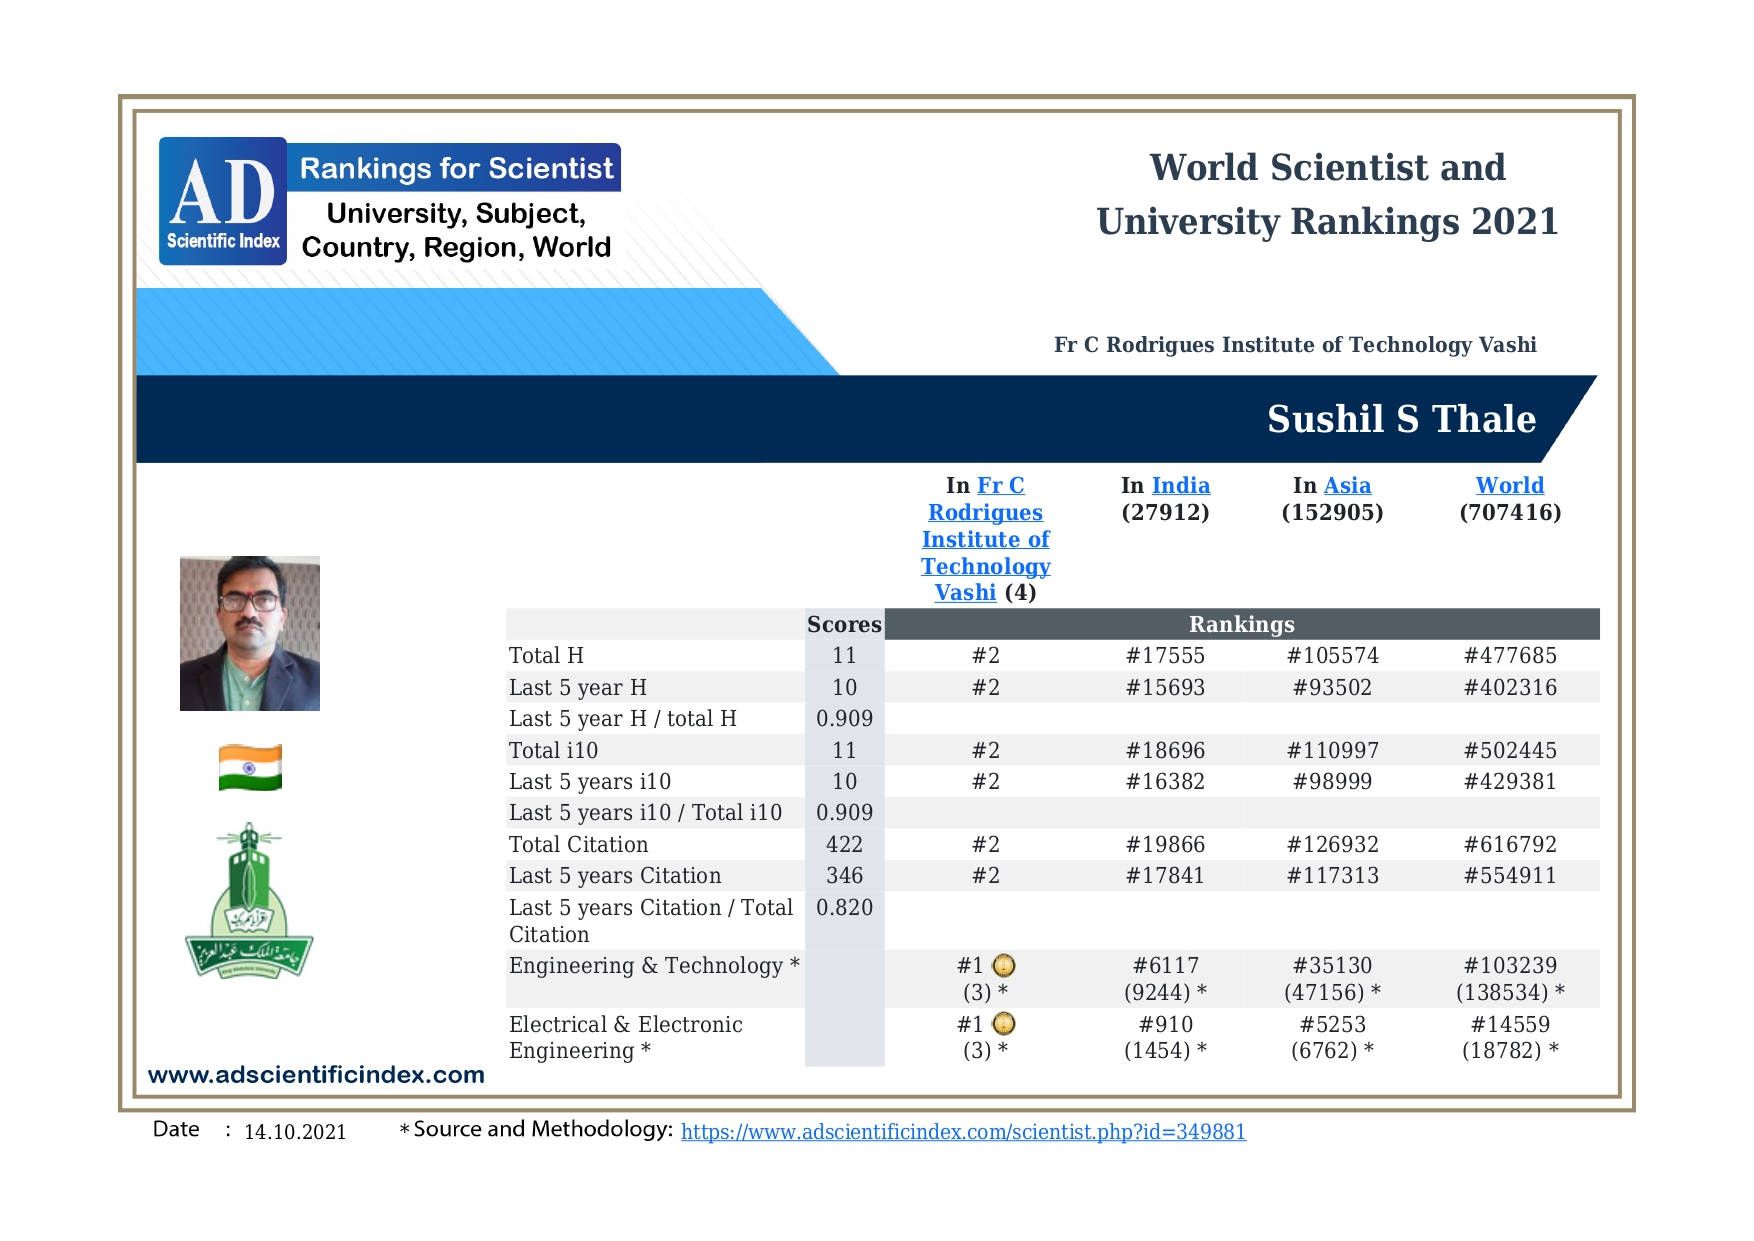Click the Scores column header

(x=844, y=624)
